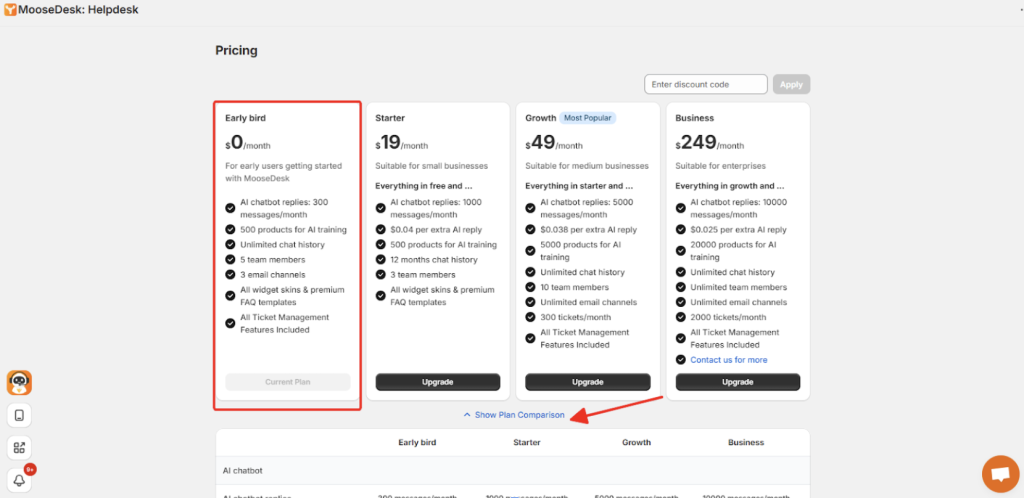Open the mobile device icon in sidebar
Viewport: 1024px width, 498px height.
pos(19,415)
